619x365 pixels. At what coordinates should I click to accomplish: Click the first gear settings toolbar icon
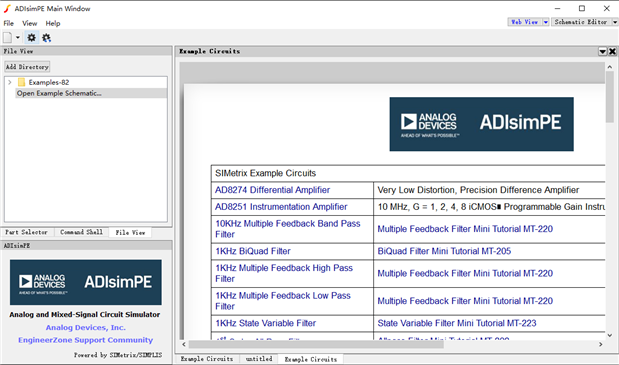point(31,38)
